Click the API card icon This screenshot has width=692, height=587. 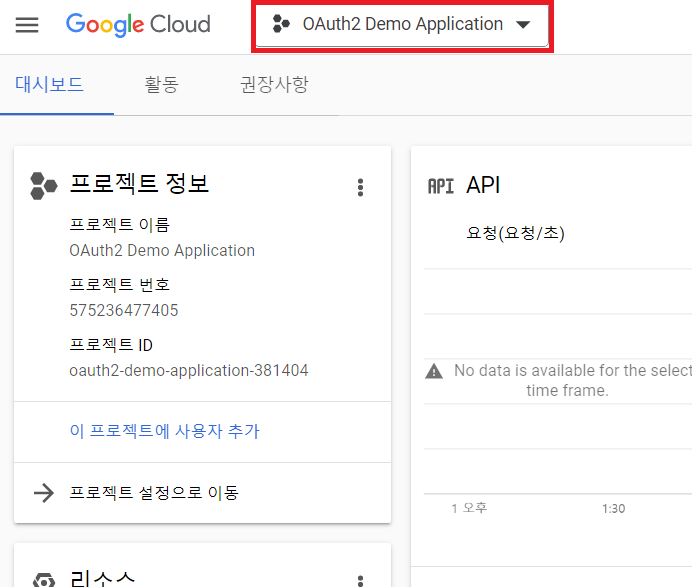click(x=440, y=186)
